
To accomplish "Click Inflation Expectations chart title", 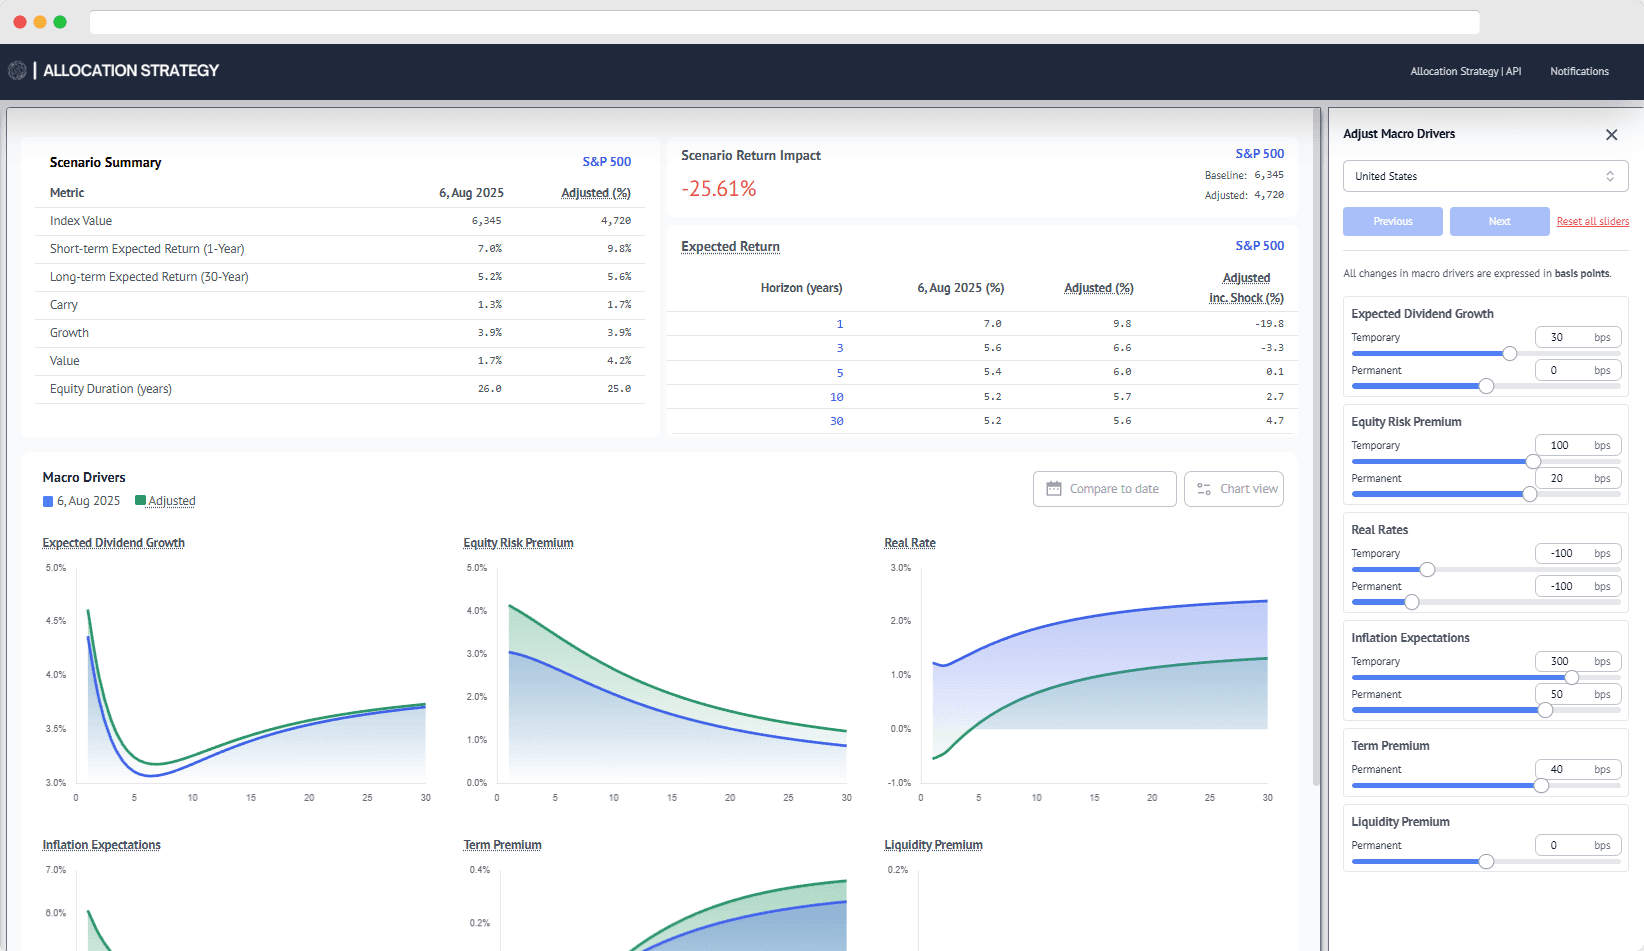I will click(x=101, y=845).
